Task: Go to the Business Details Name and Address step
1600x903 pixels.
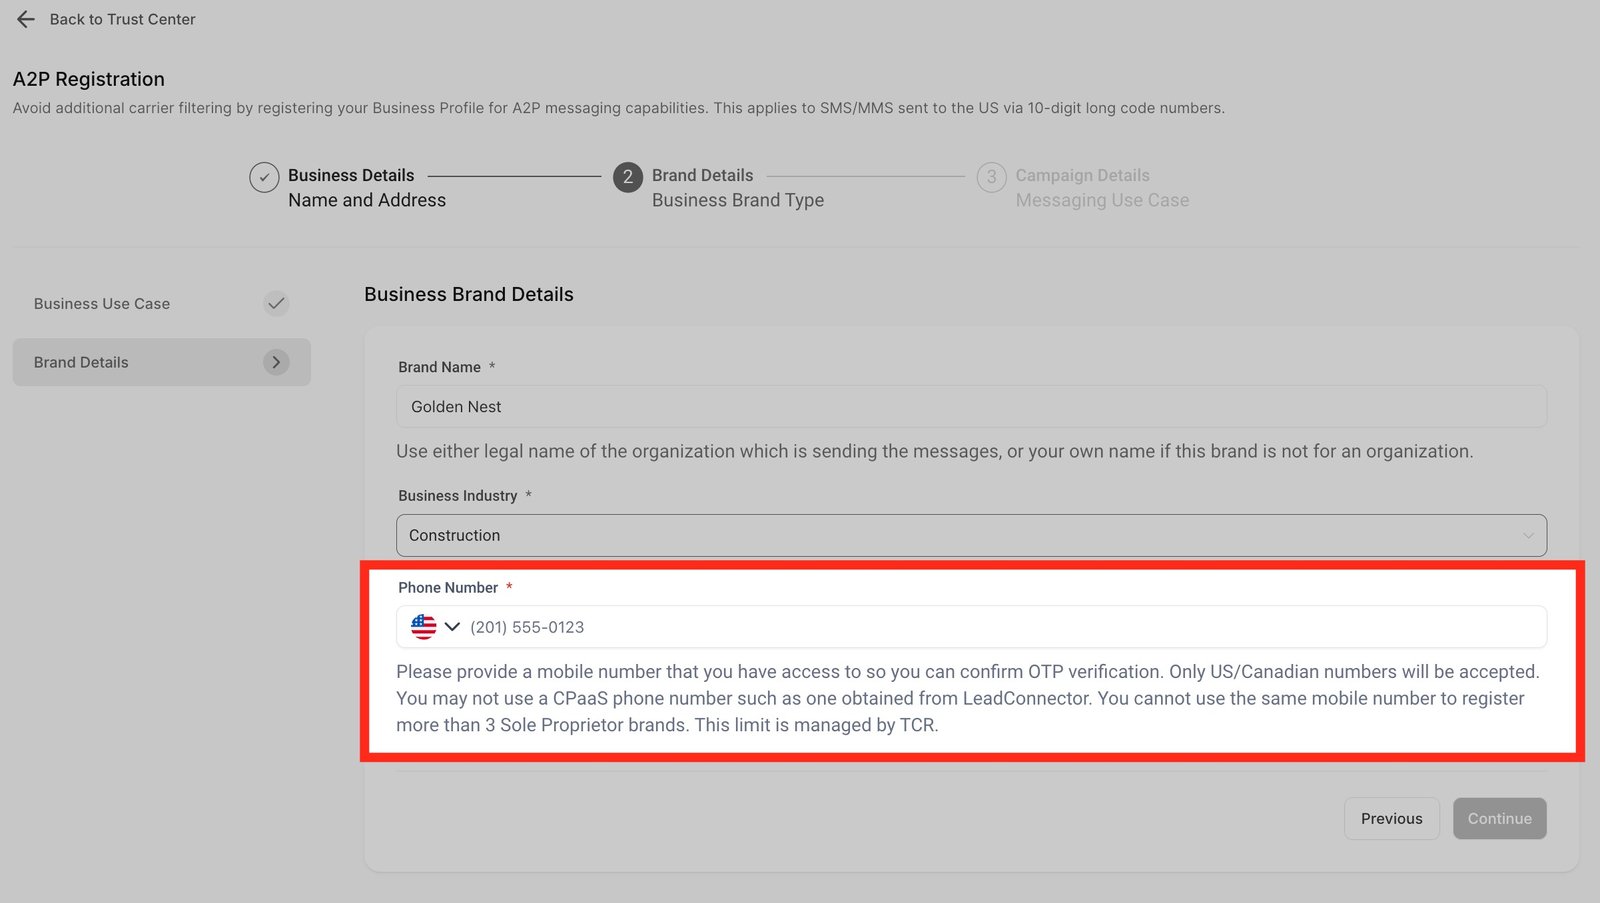Action: [366, 188]
